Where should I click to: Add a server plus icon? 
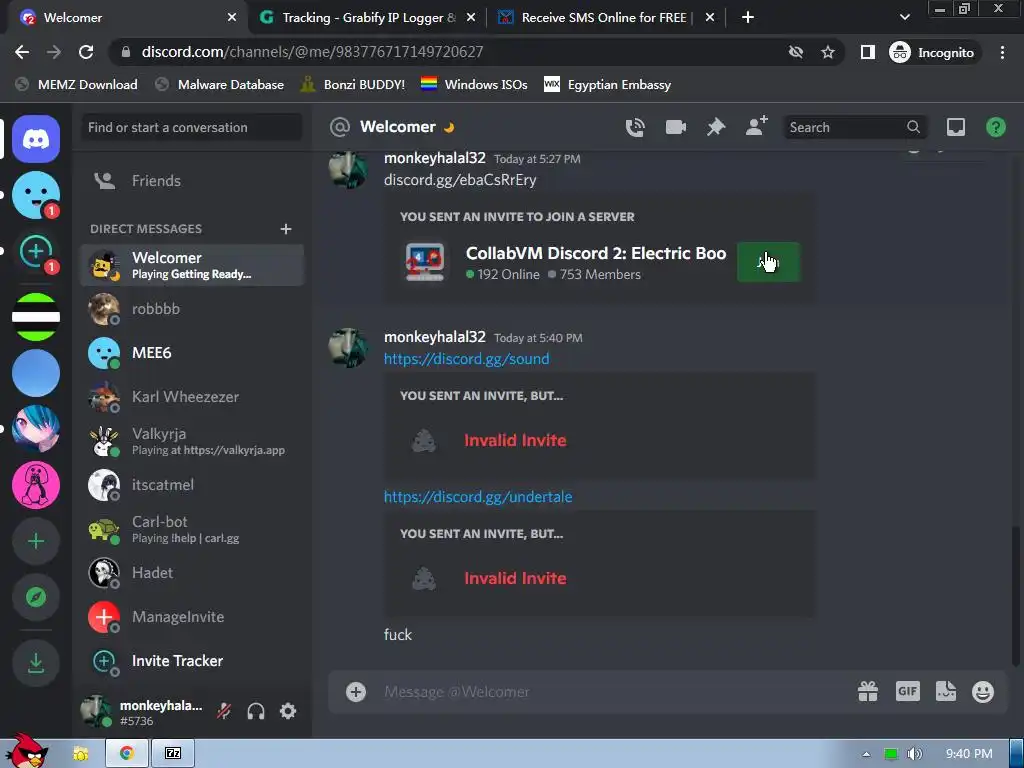36,541
